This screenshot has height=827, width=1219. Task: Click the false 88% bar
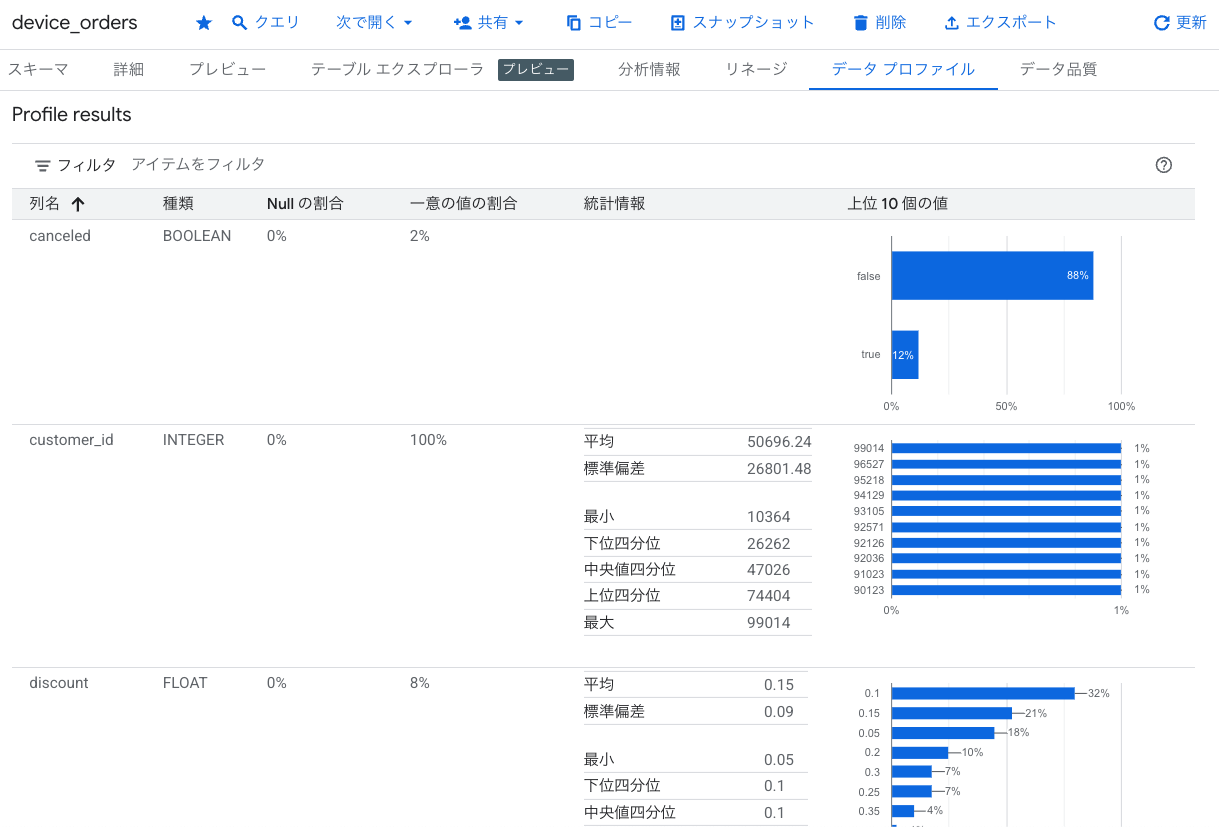click(992, 275)
